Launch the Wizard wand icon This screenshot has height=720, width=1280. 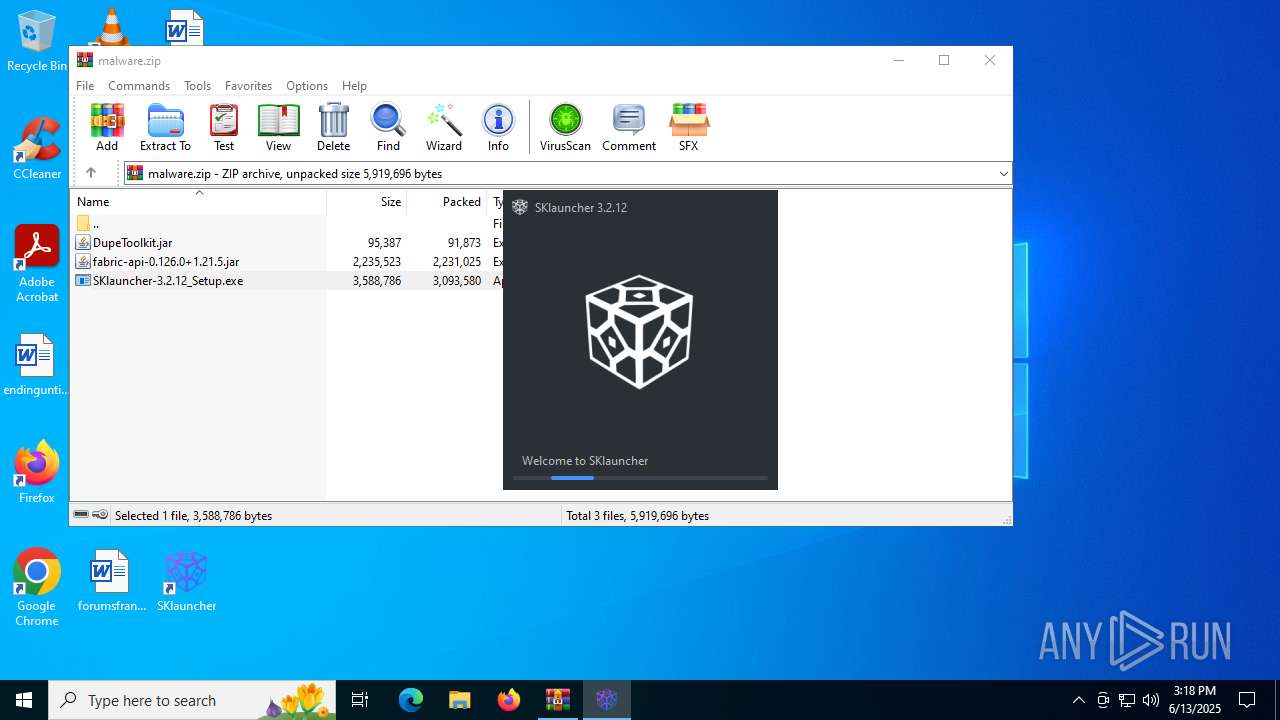pyautogui.click(x=444, y=127)
